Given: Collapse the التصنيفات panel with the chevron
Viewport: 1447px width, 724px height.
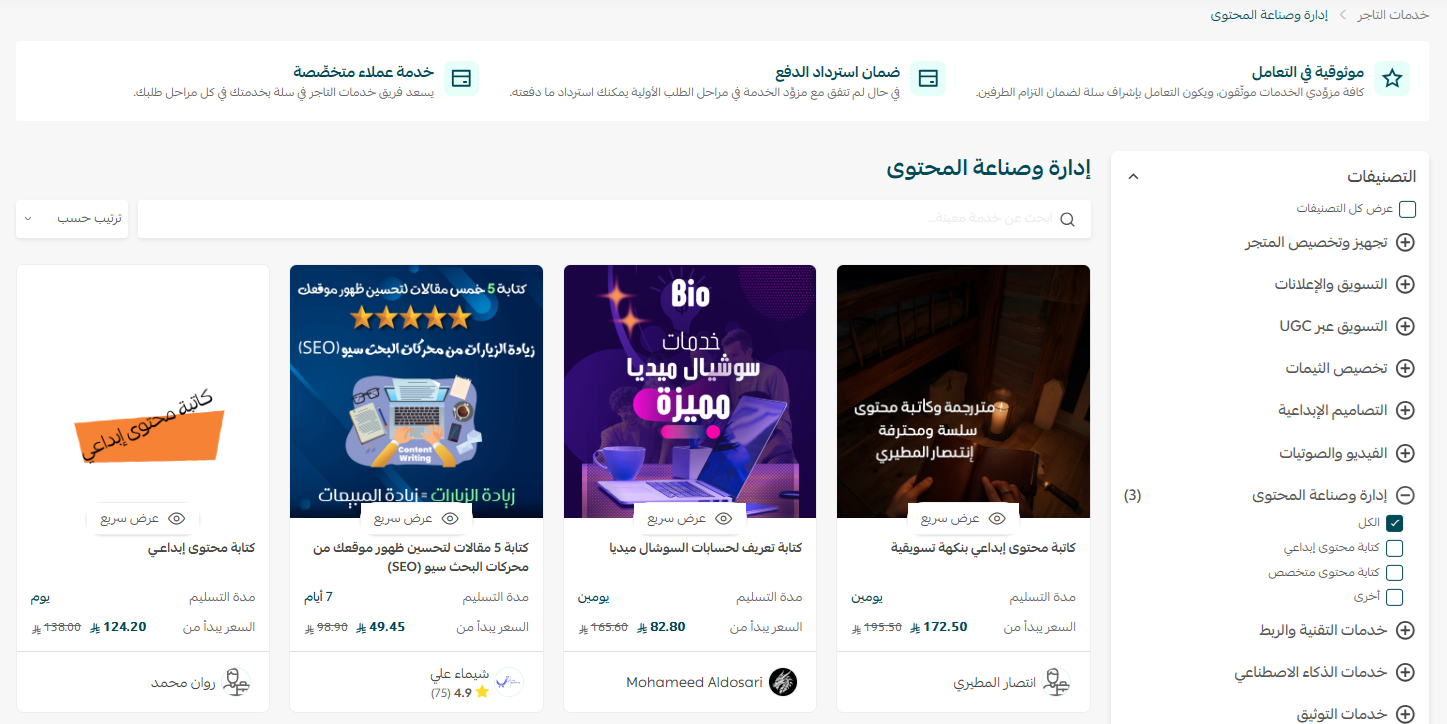Looking at the screenshot, I should click(x=1133, y=177).
